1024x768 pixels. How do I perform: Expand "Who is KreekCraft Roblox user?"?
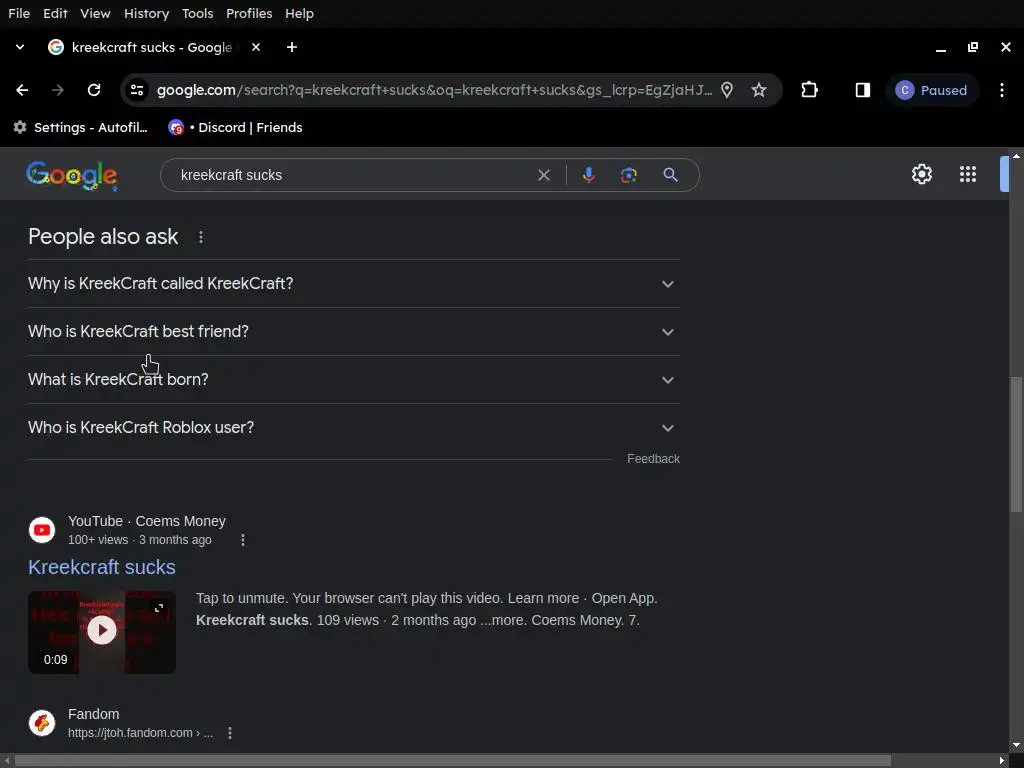pos(353,428)
